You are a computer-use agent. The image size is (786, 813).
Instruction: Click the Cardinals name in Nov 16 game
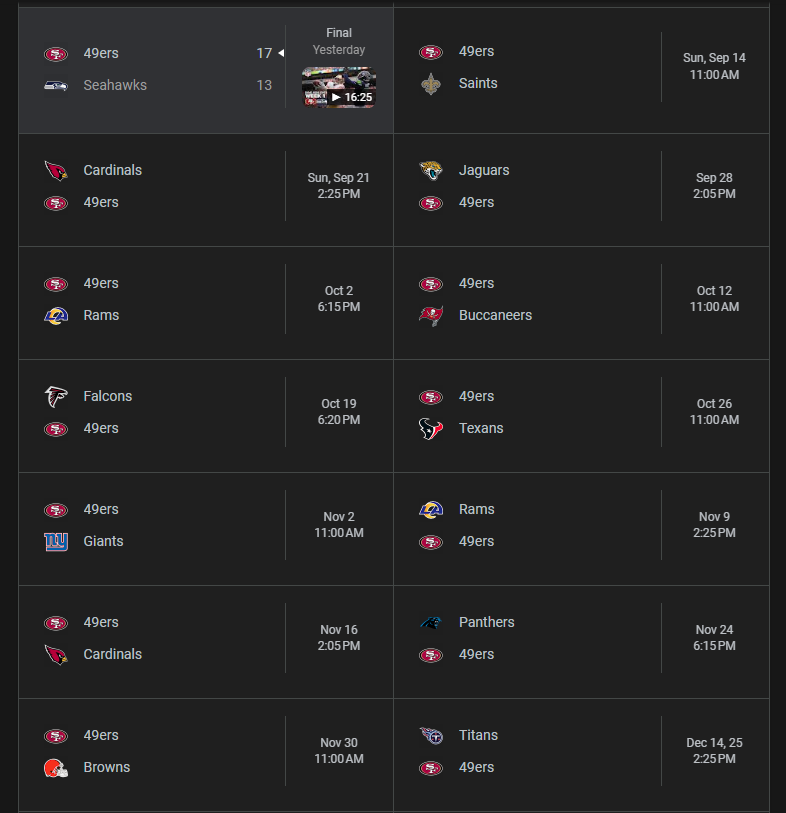113,654
